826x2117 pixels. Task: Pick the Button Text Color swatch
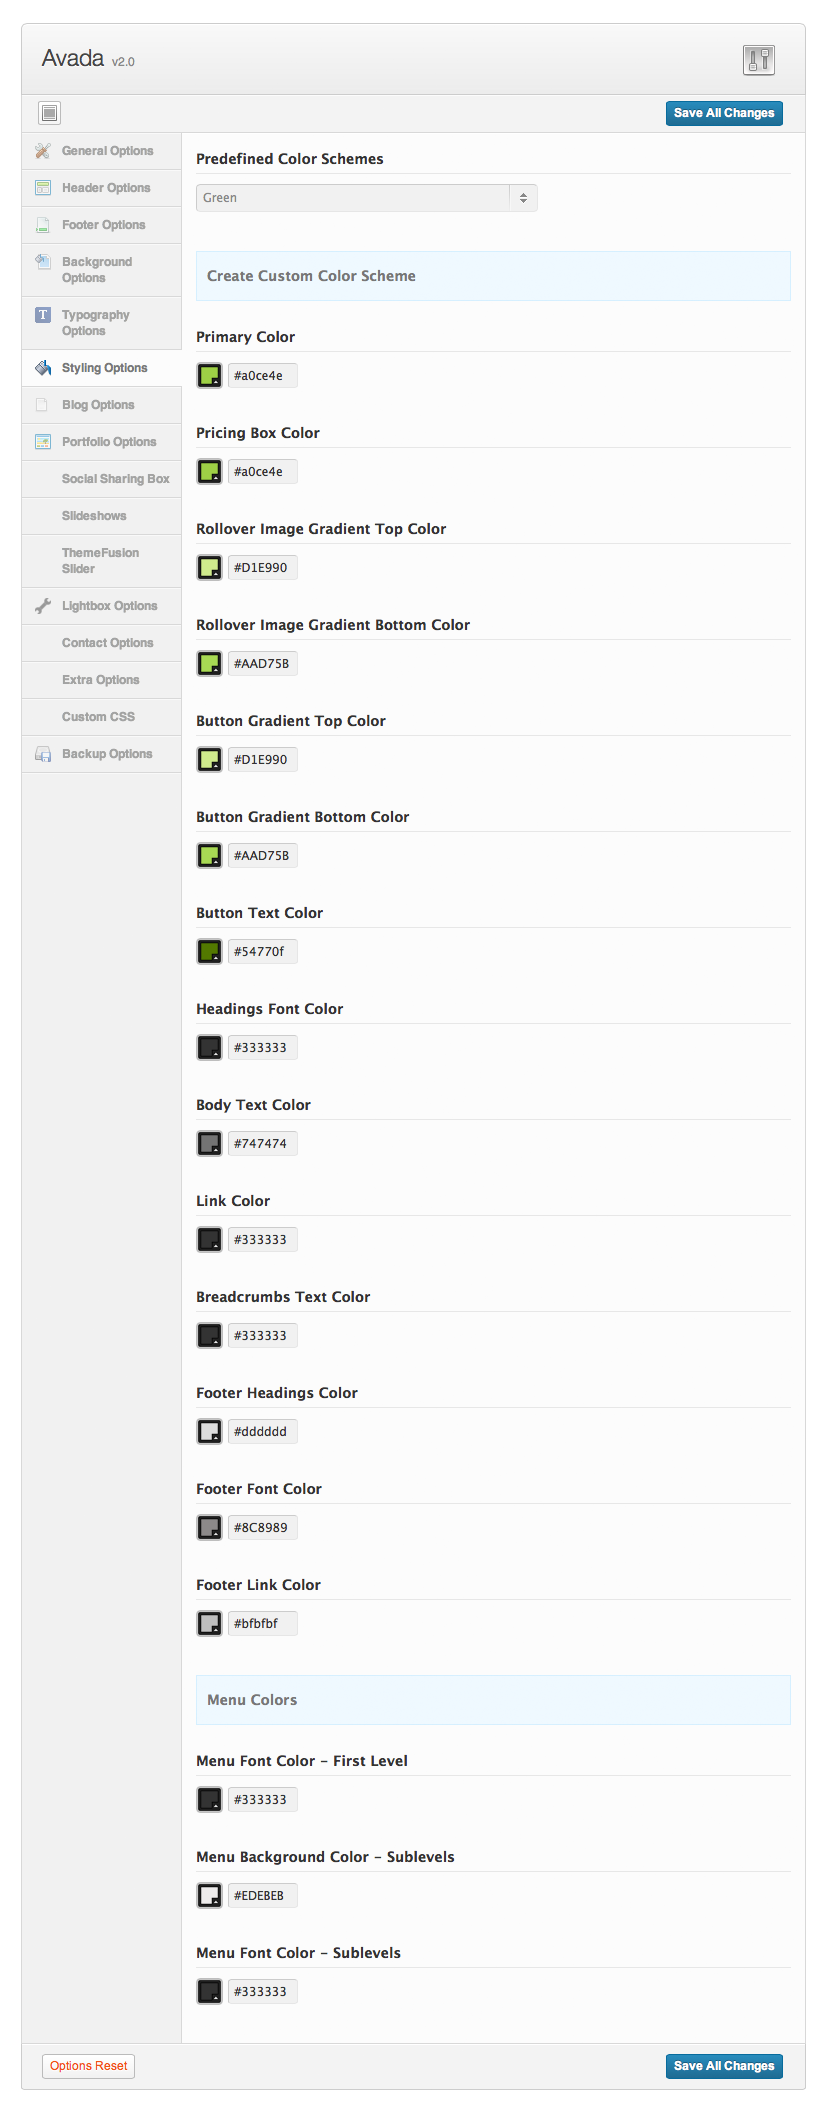pos(209,952)
